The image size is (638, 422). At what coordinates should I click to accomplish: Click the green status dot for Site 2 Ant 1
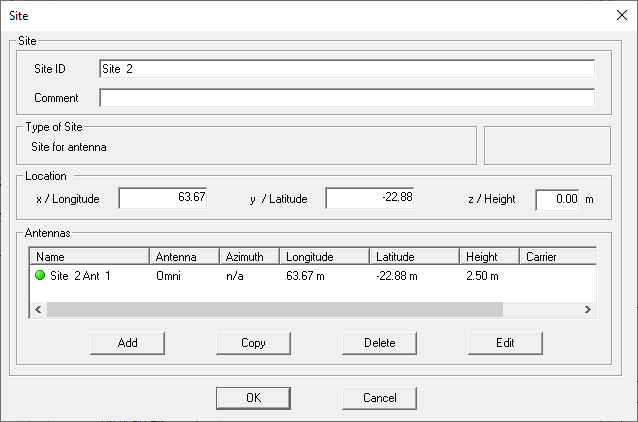pos(41,275)
